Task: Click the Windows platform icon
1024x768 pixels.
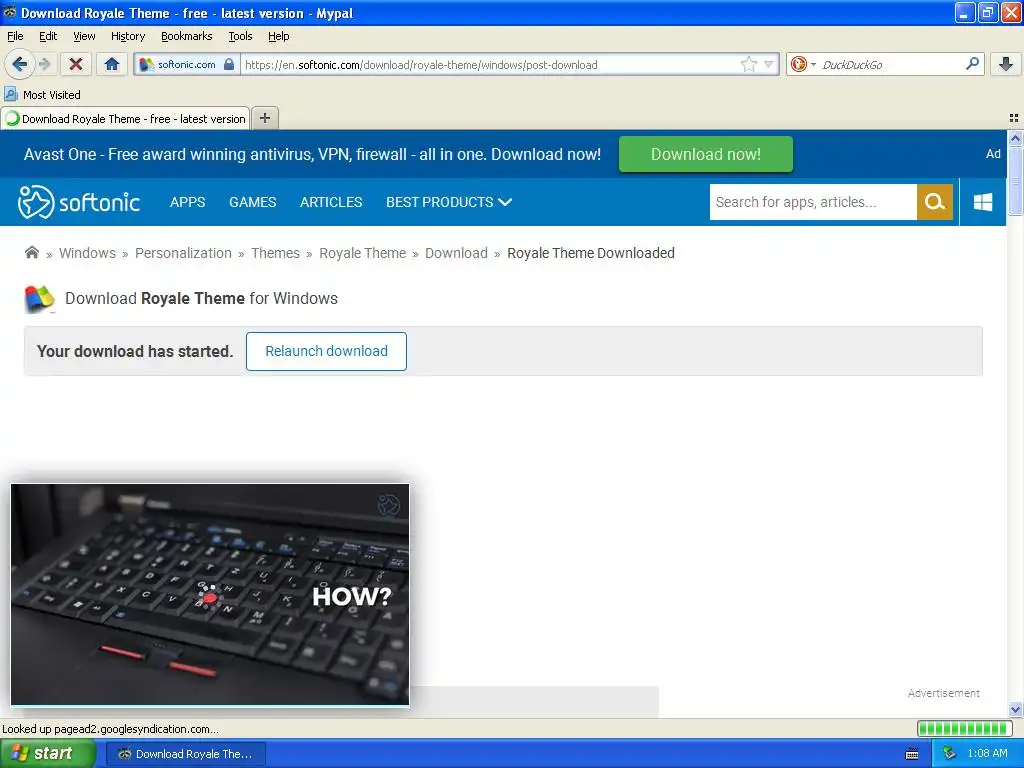Action: point(983,202)
